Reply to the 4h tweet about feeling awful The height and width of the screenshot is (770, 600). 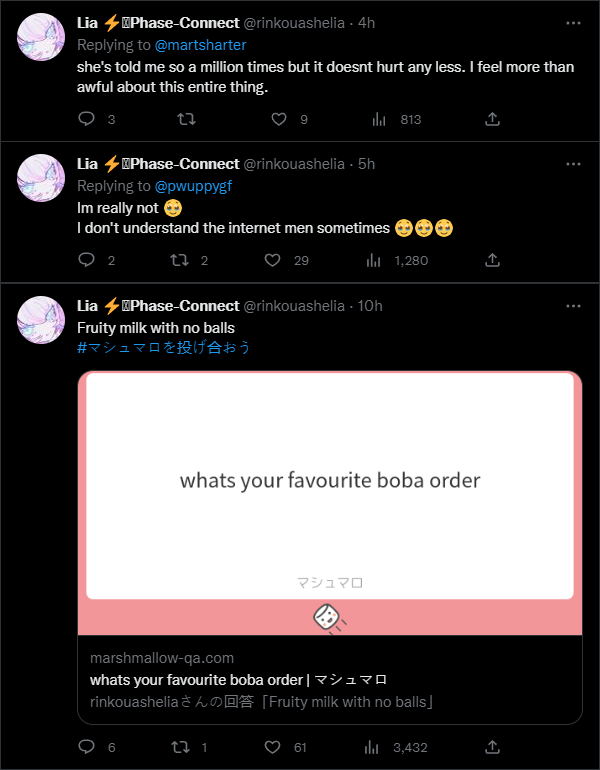click(87, 119)
